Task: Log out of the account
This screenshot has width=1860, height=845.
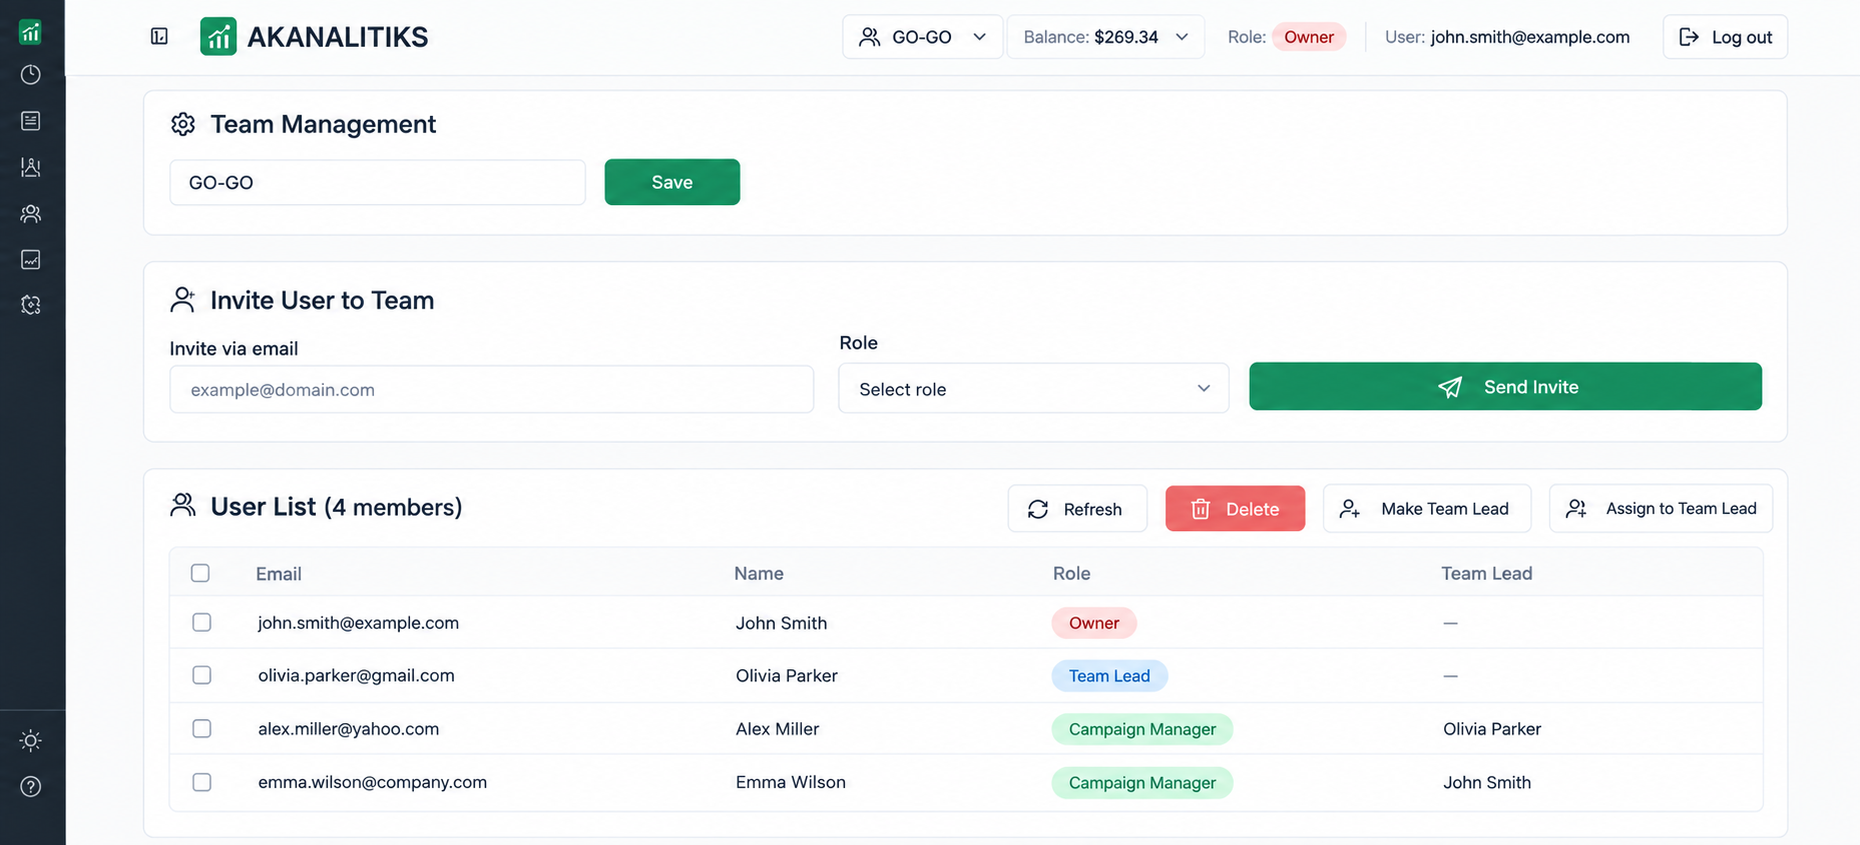Action: pyautogui.click(x=1725, y=37)
